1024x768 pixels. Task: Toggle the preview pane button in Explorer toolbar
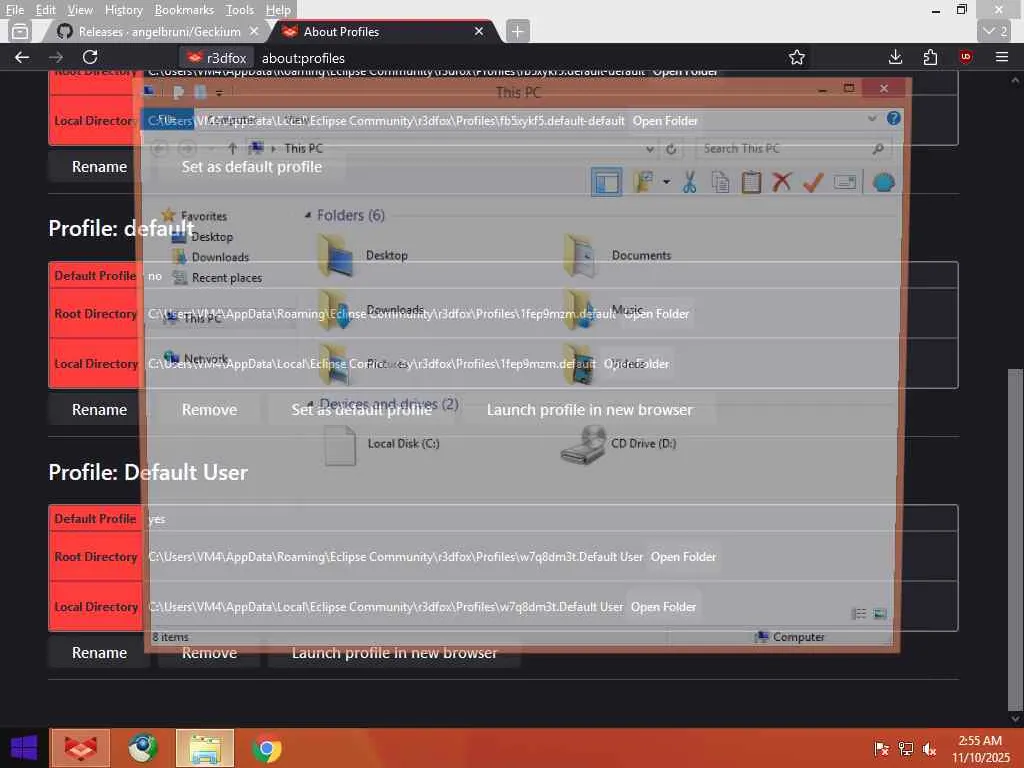click(x=606, y=182)
